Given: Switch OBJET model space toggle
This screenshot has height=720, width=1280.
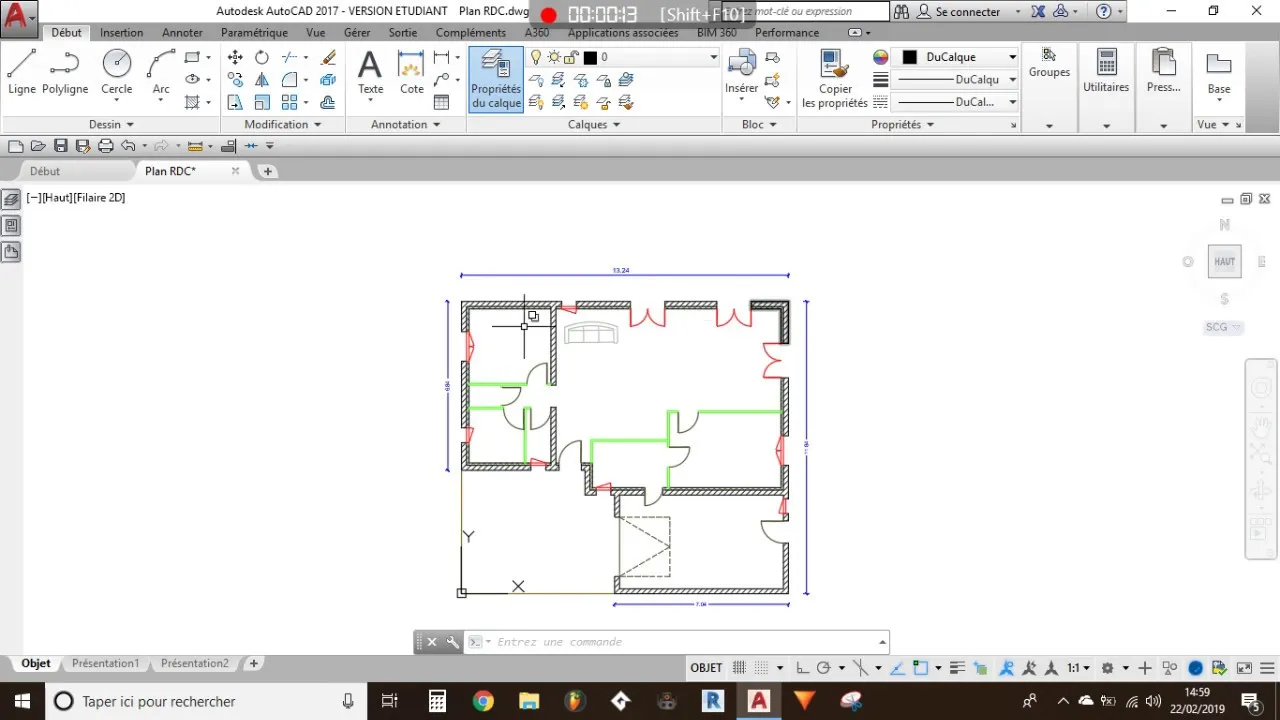Looking at the screenshot, I should 706,668.
